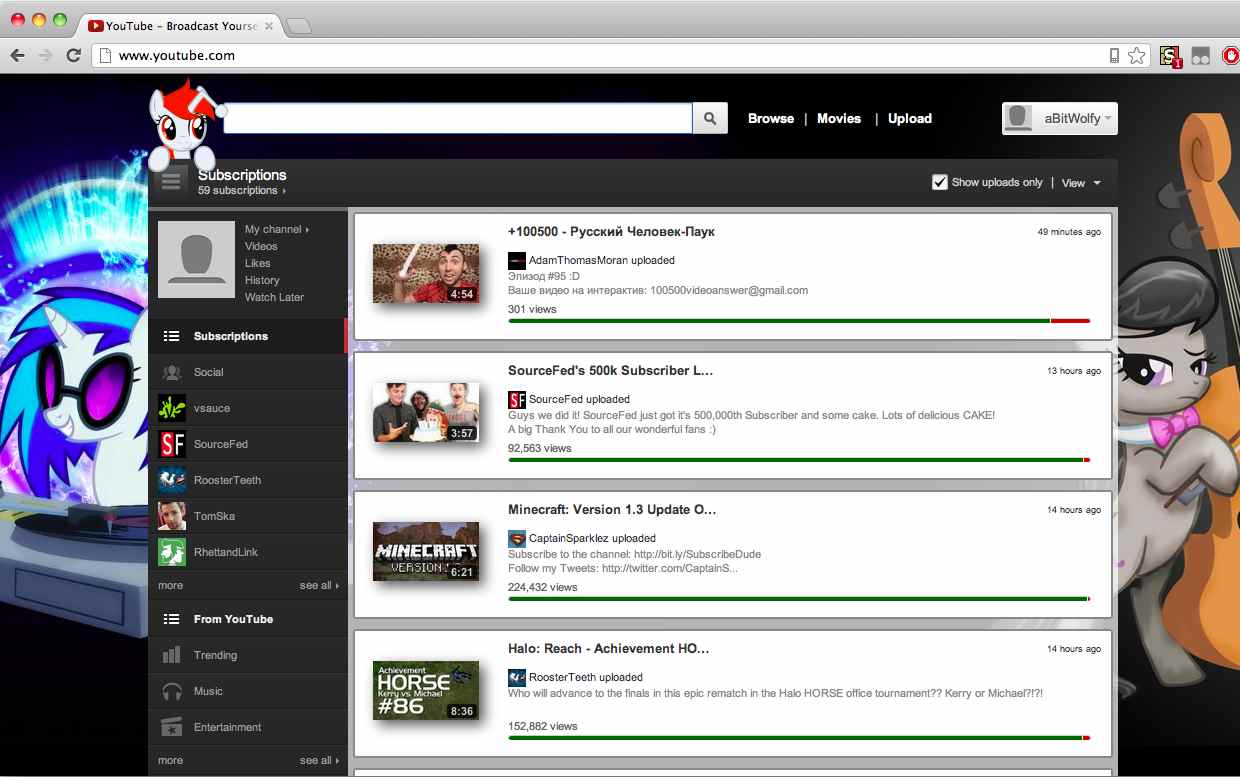This screenshot has width=1240, height=777.
Task: Expand My channel menu
Action: click(x=277, y=229)
